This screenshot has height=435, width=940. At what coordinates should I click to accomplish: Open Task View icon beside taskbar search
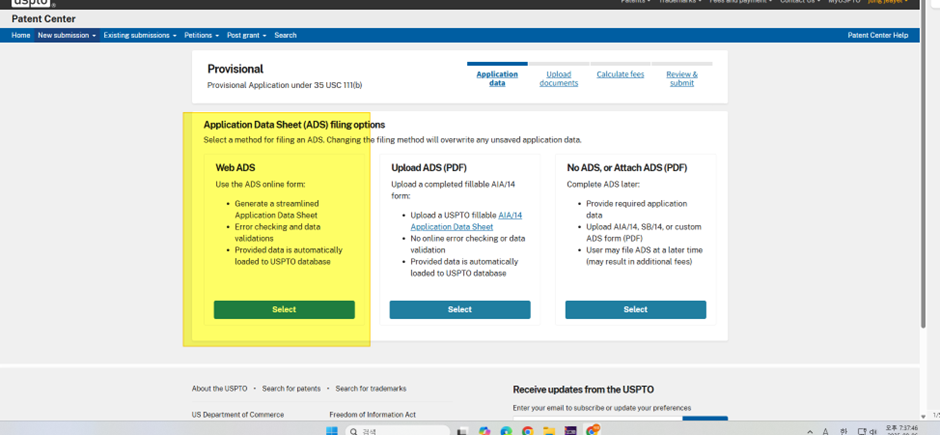[x=462, y=430]
